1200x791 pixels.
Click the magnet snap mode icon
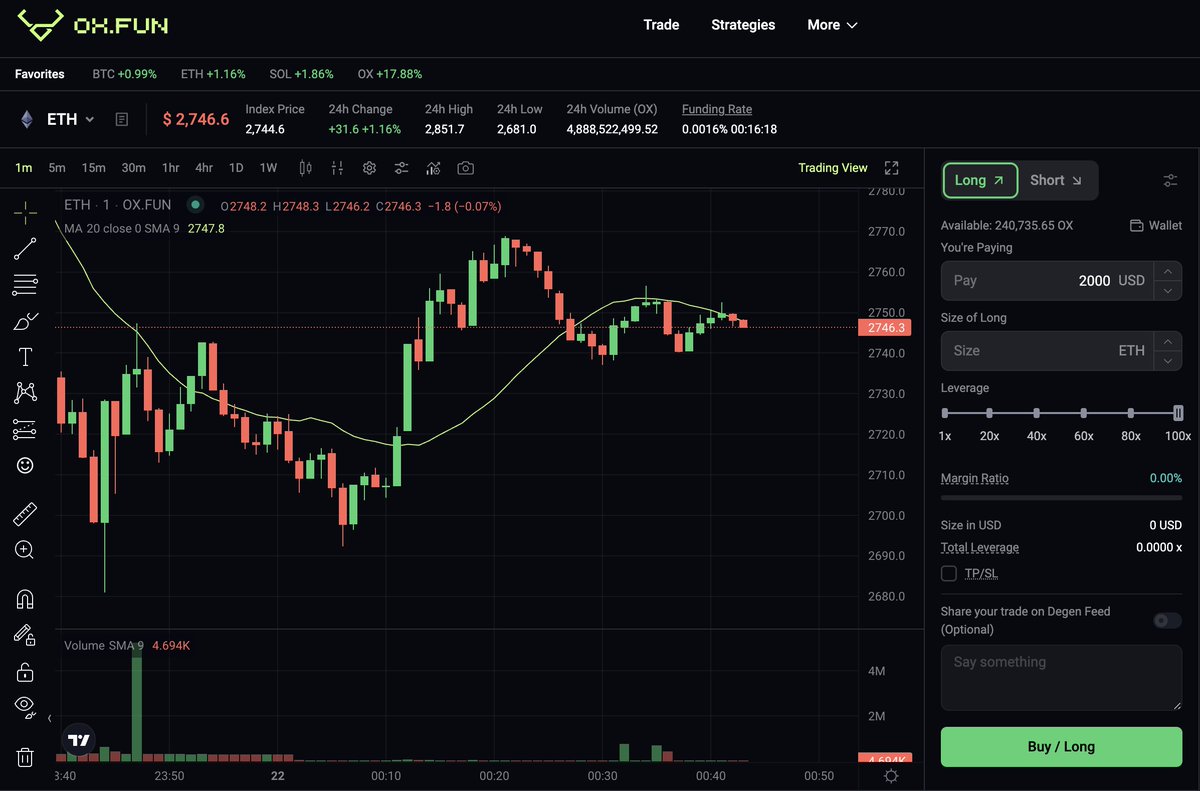(x=25, y=599)
